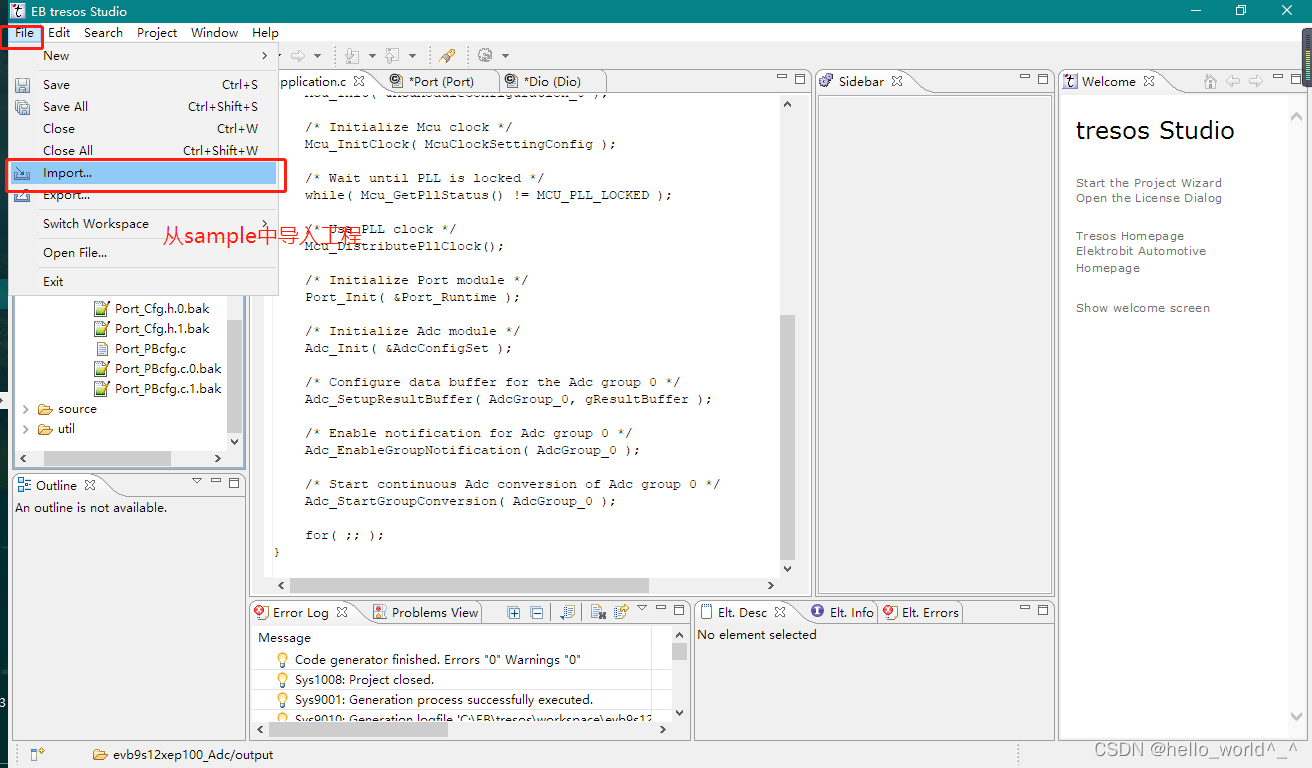Image resolution: width=1312 pixels, height=768 pixels.
Task: Open the Window menu
Action: click(x=214, y=33)
